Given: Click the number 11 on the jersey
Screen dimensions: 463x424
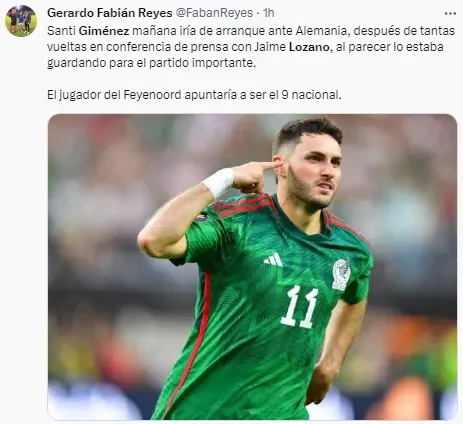Looking at the screenshot, I should pos(299,307).
